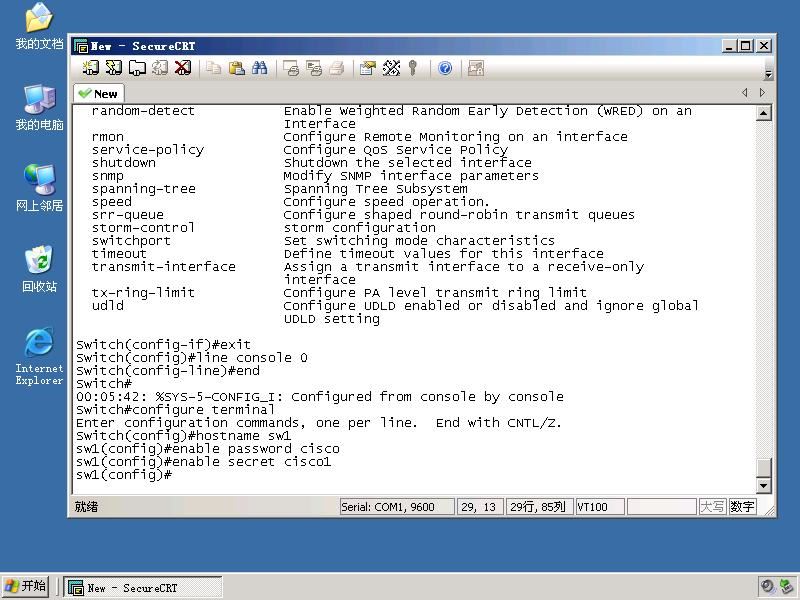Viewport: 800px width, 600px height.
Task: Click the rightmost system tray icon
Action: pos(787,586)
